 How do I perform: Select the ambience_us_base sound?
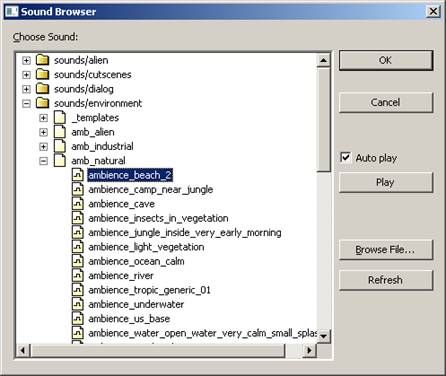pyautogui.click(x=129, y=318)
